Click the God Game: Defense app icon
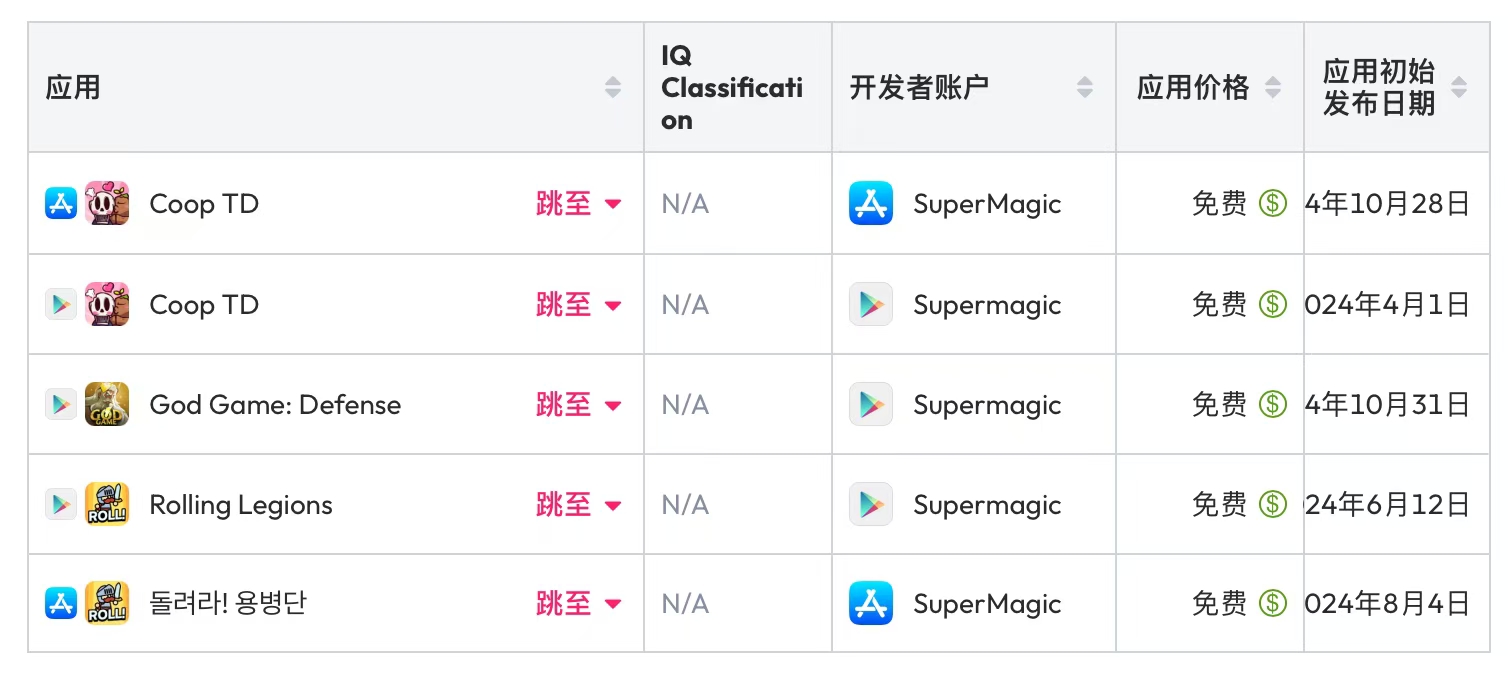This screenshot has height=677, width=1508. pos(107,404)
